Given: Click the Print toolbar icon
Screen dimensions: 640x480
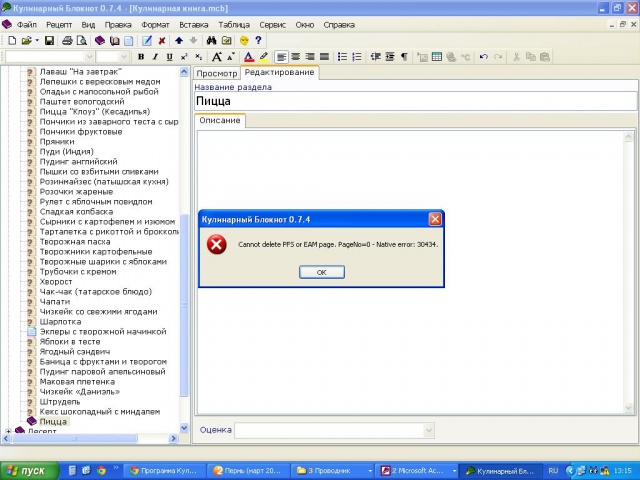Looking at the screenshot, I should tap(67, 40).
